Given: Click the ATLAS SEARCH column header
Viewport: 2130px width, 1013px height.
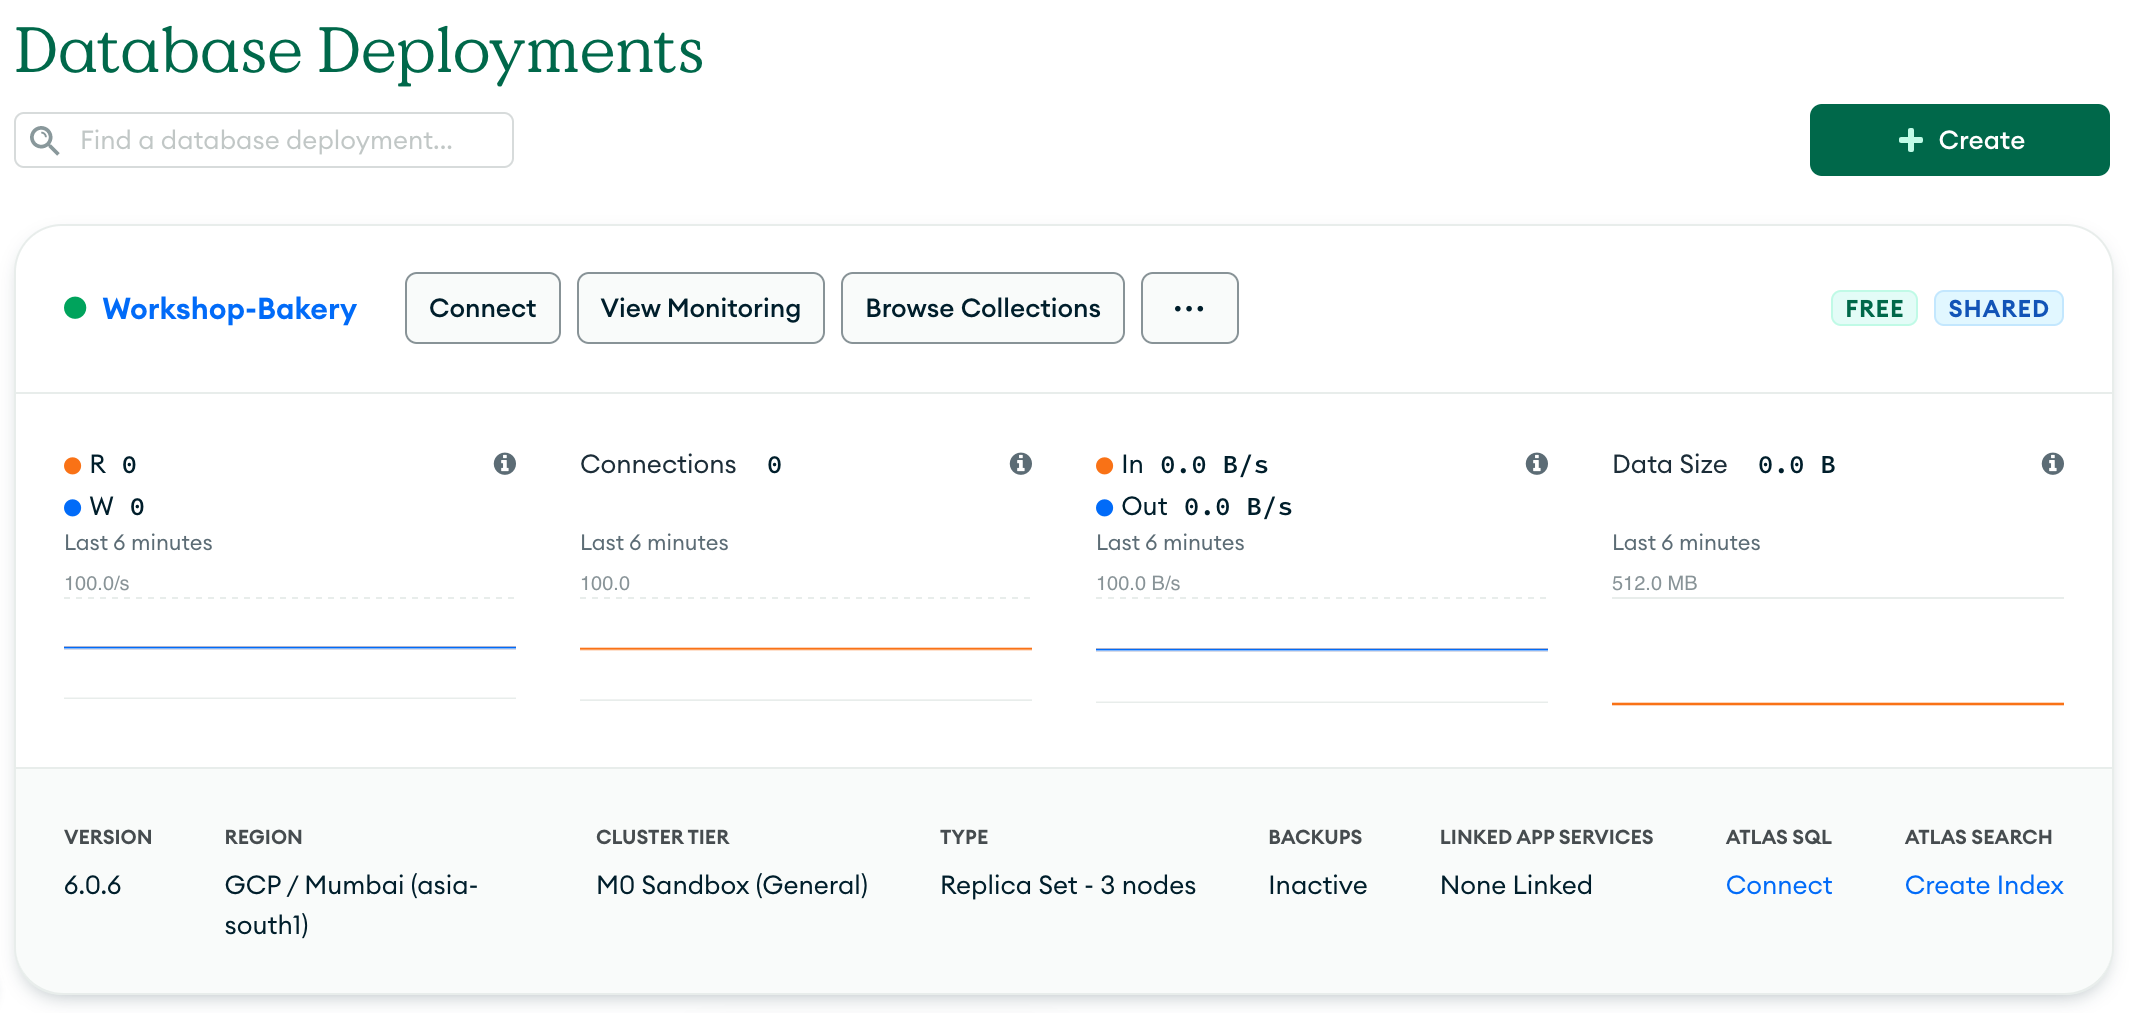Looking at the screenshot, I should pyautogui.click(x=1978, y=837).
